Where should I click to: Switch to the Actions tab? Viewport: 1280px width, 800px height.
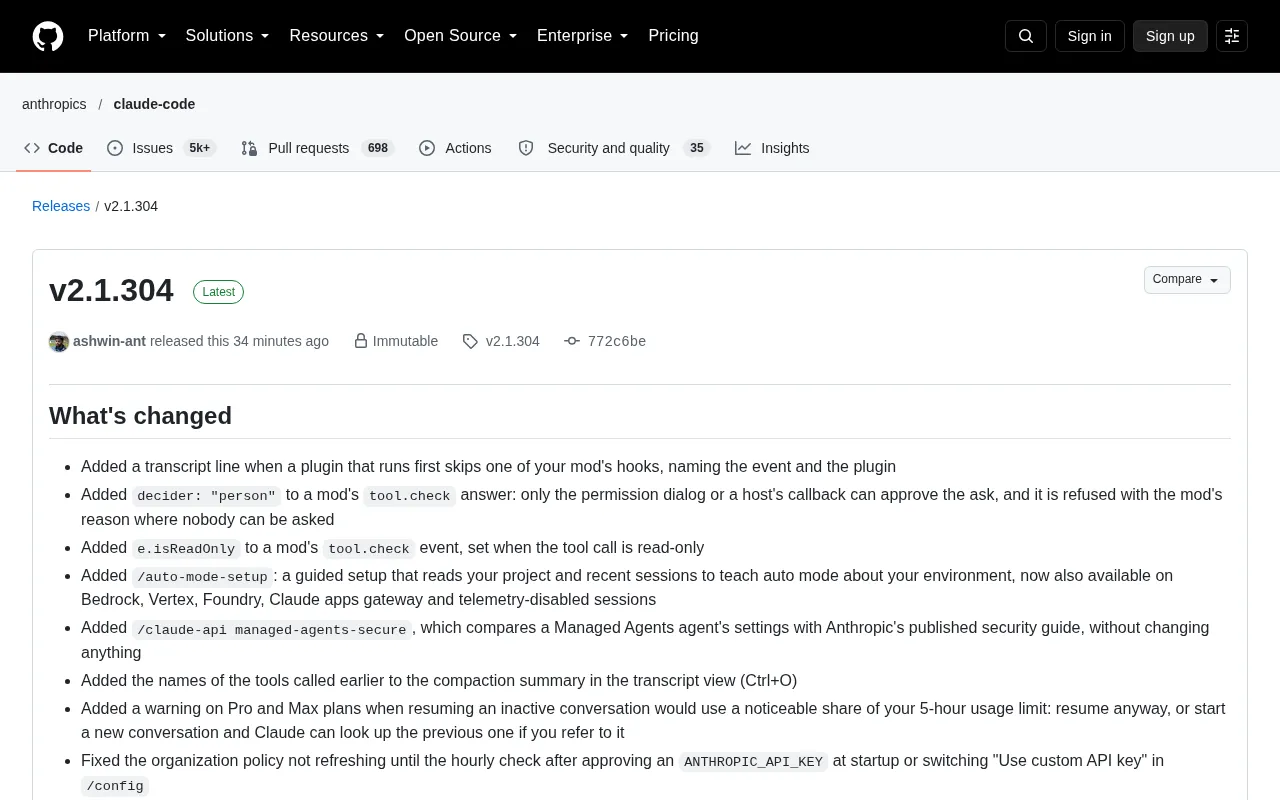(455, 148)
